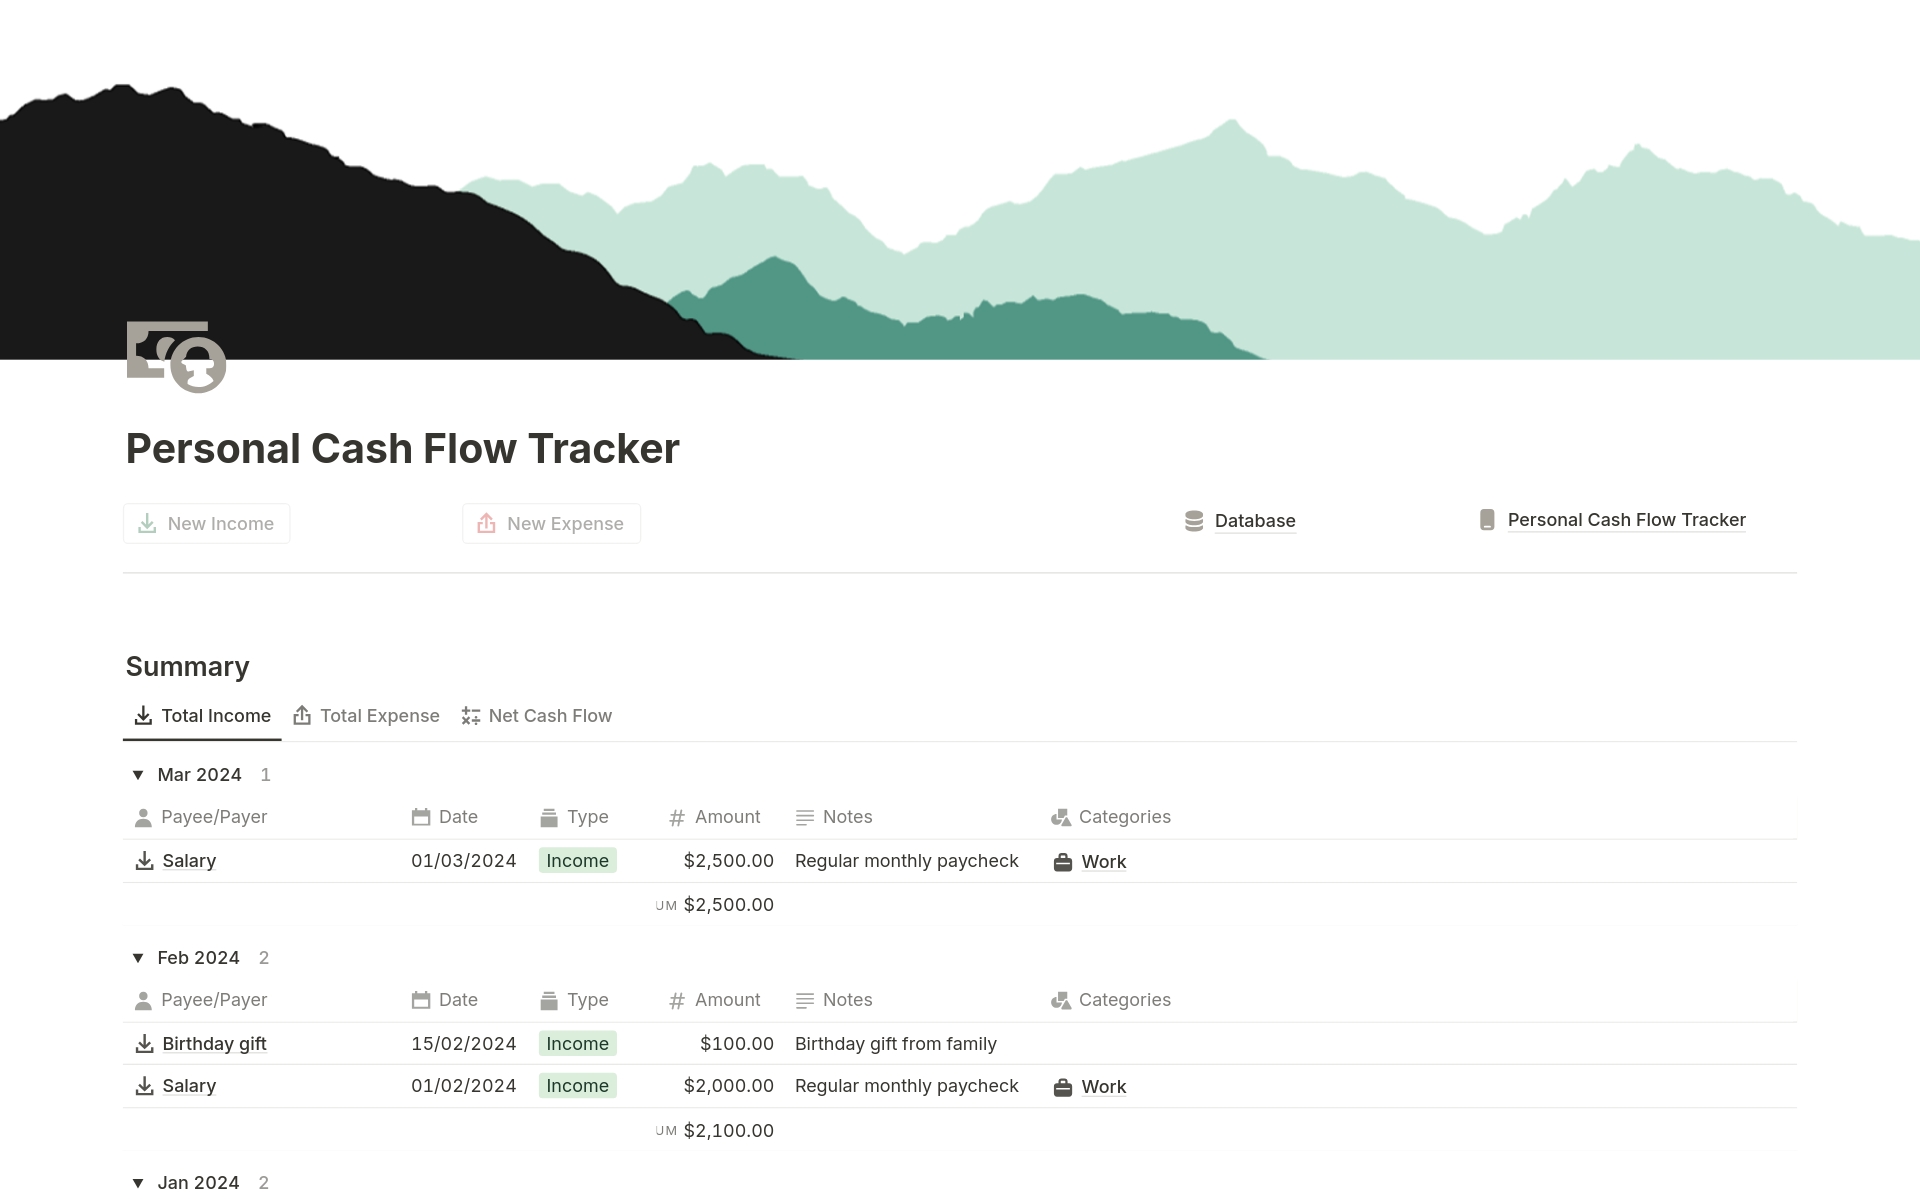Toggle visibility of Feb 2024 entries
1920x1199 pixels.
click(137, 957)
